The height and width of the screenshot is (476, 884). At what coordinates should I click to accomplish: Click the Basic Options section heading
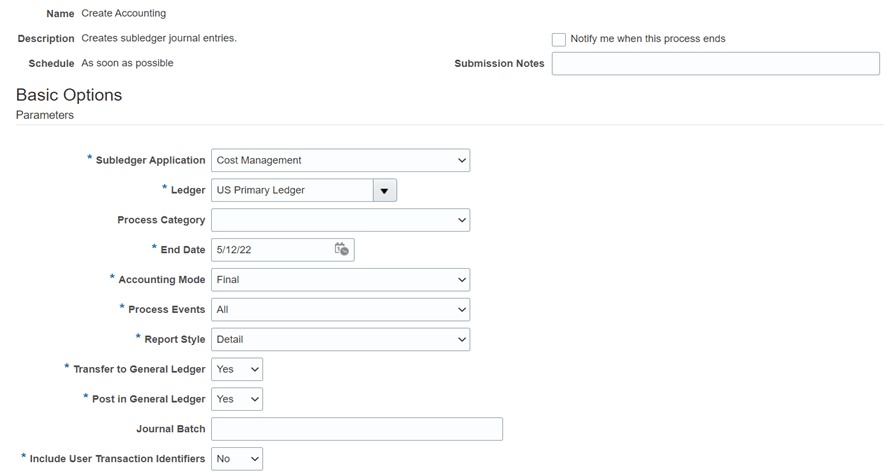(x=69, y=95)
